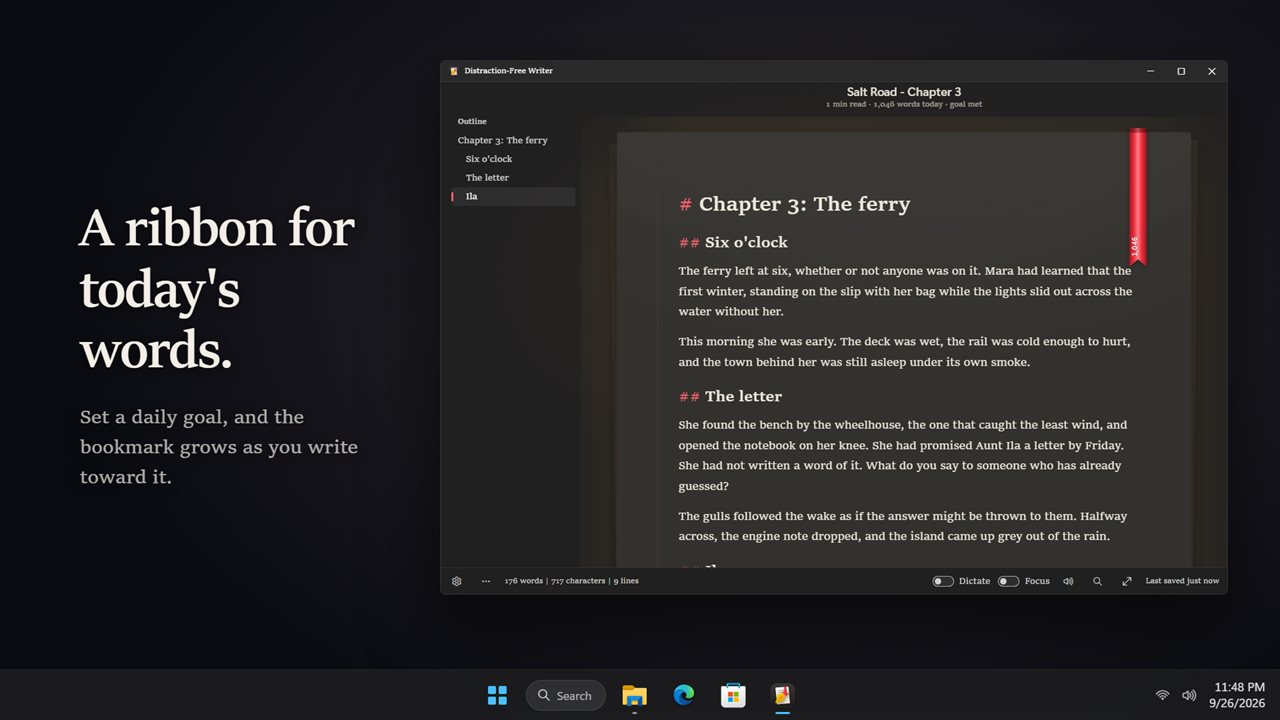Open the system volume tray icon
1280x720 pixels.
tap(1189, 695)
